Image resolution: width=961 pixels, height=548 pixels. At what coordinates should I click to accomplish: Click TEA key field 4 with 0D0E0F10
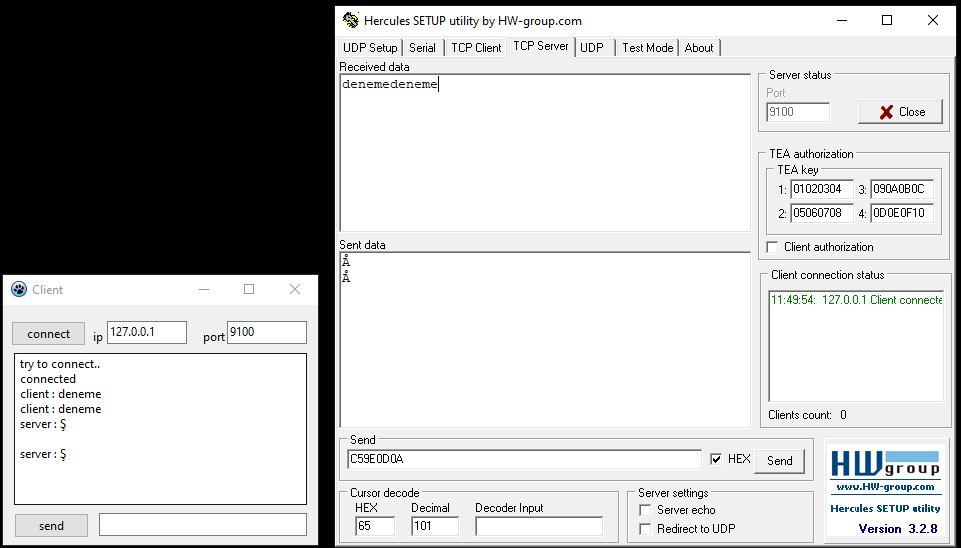902,213
